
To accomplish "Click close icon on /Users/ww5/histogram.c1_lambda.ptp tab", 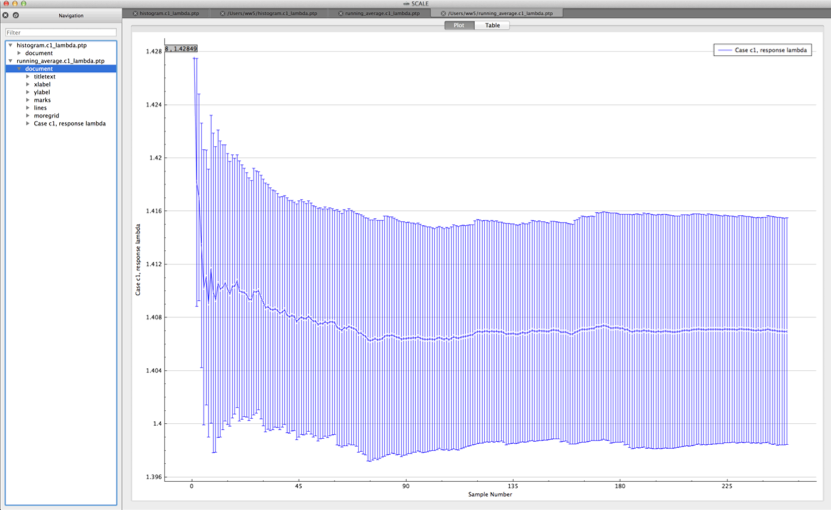I will (222, 13).
